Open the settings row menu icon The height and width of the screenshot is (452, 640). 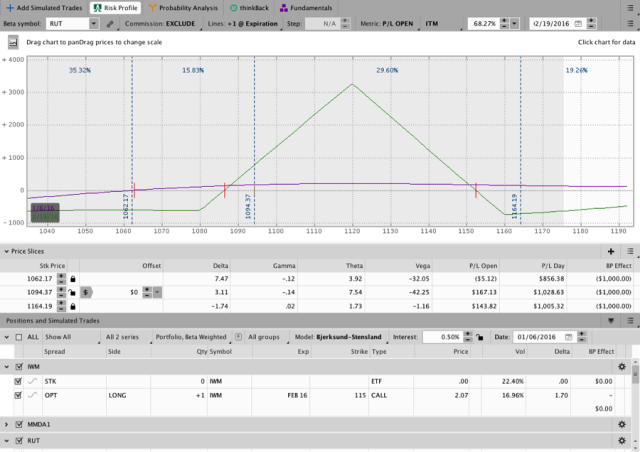(630, 24)
